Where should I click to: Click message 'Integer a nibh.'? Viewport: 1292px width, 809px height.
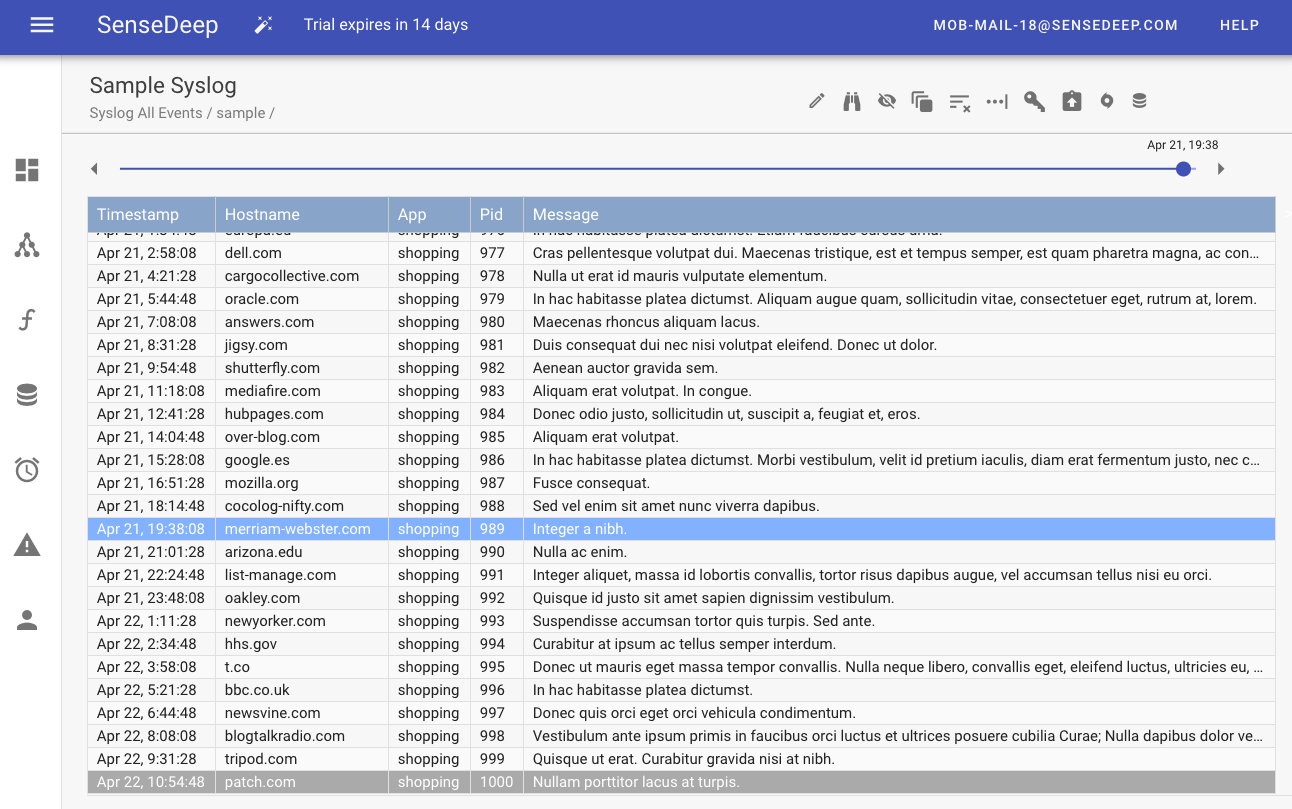(580, 529)
